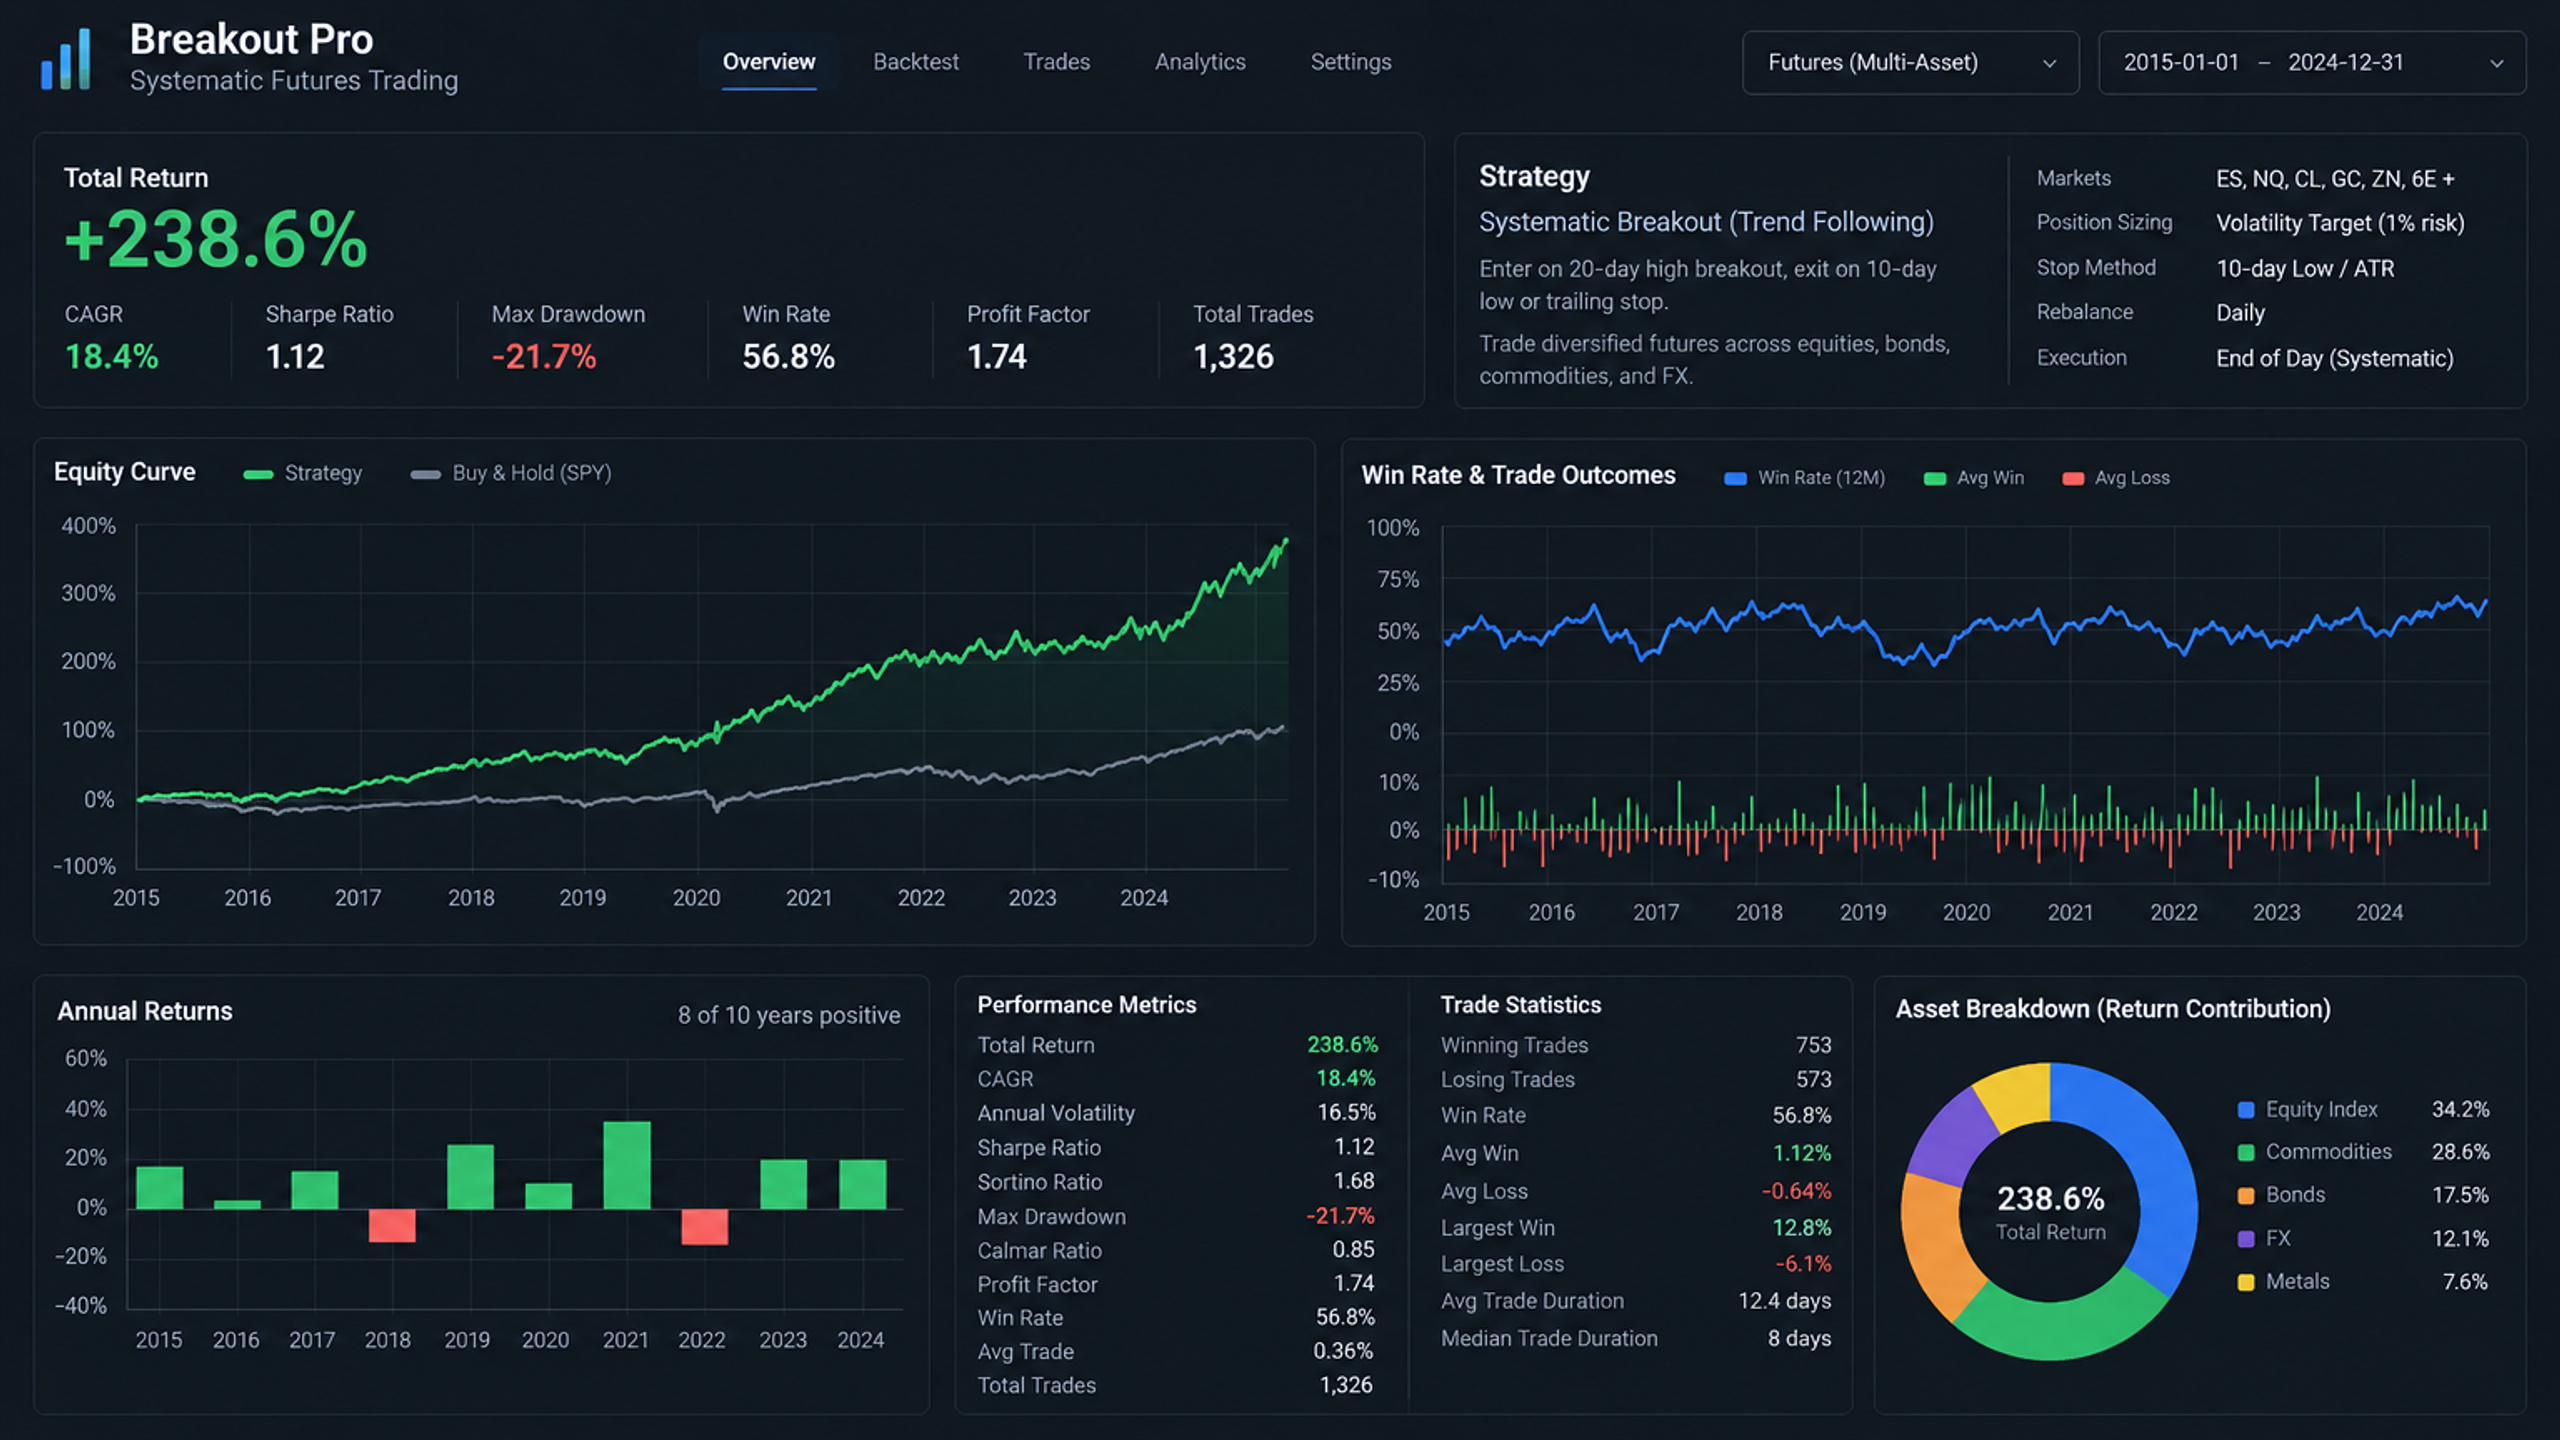Click the Profit Factor 1.74 summary value

997,357
